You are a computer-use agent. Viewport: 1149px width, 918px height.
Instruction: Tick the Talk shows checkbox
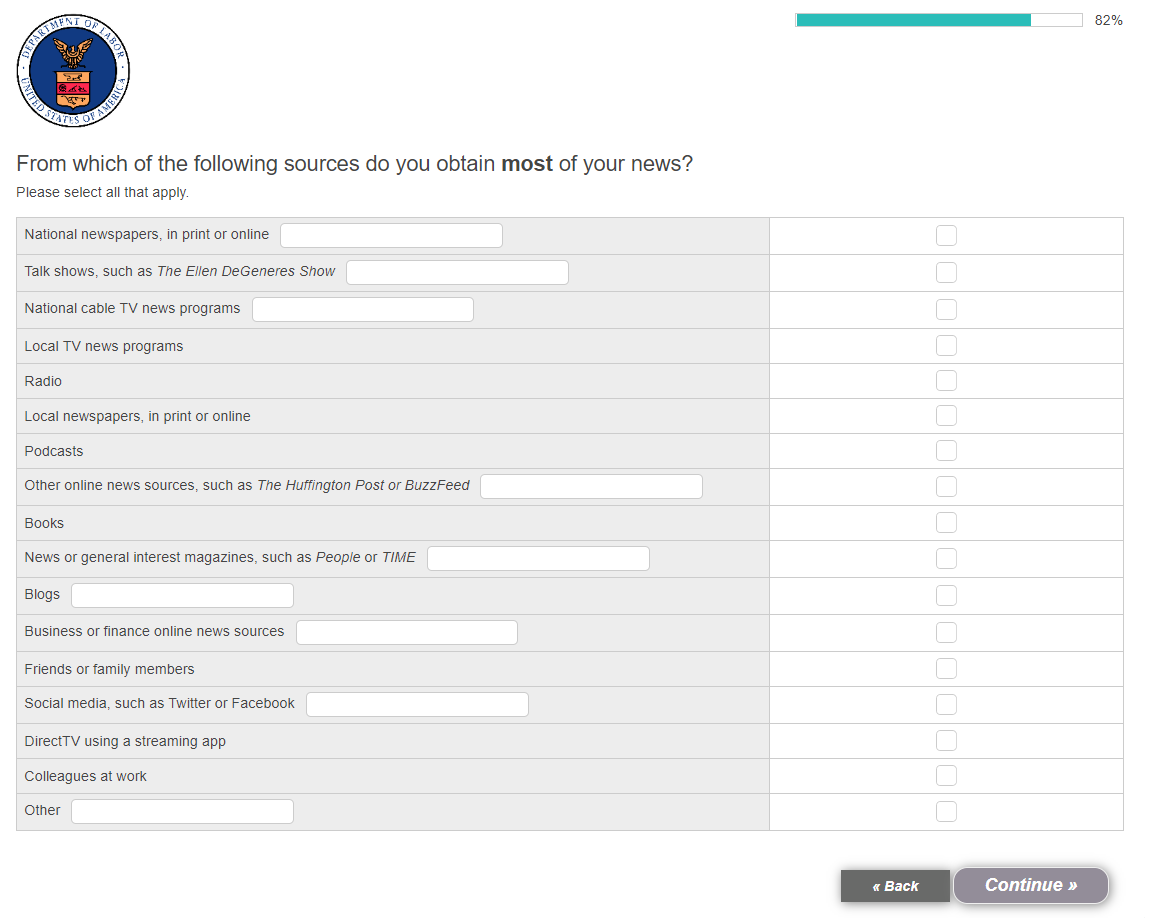pyautogui.click(x=946, y=273)
